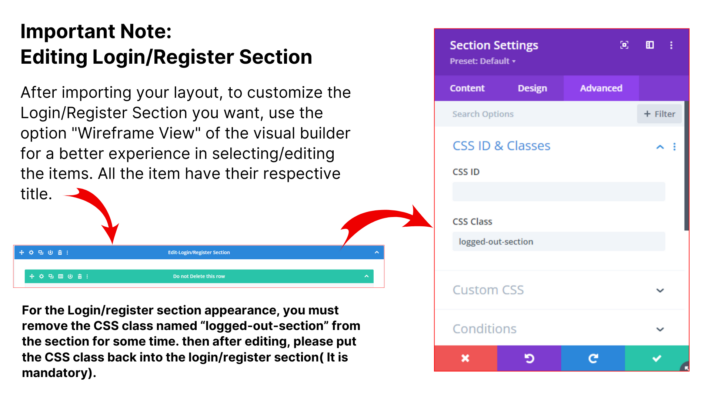
Task: Expand the Custom CSS group
Action: (560, 290)
